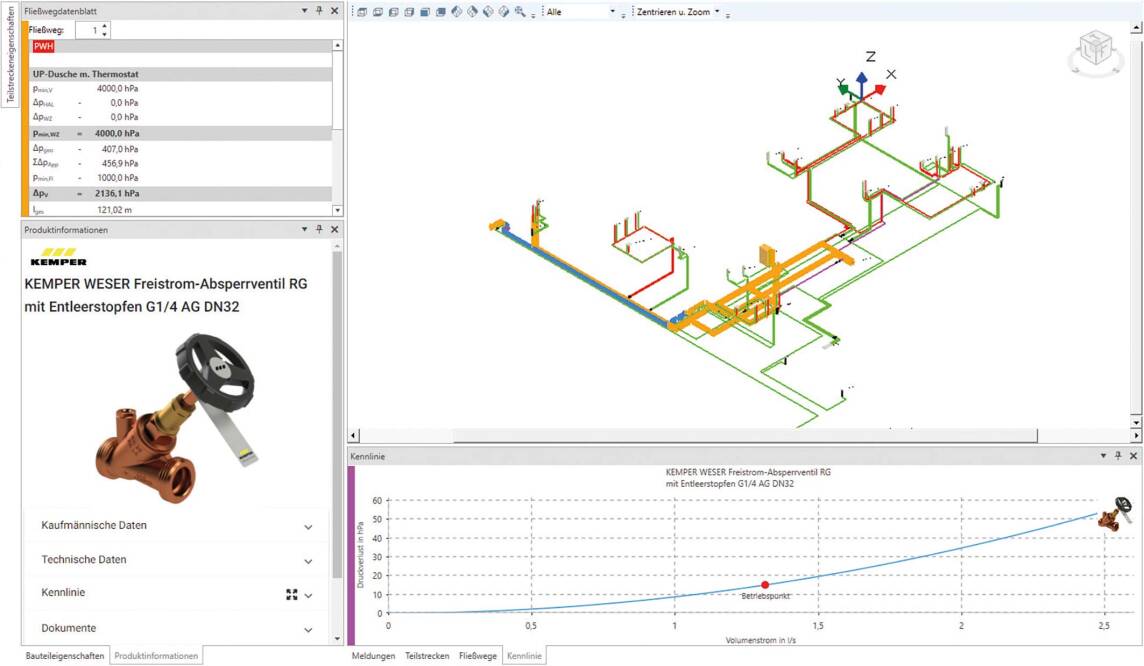Image resolution: width=1144 pixels, height=666 pixels.
Task: Click the red PWH label
Action: pyautogui.click(x=43, y=46)
